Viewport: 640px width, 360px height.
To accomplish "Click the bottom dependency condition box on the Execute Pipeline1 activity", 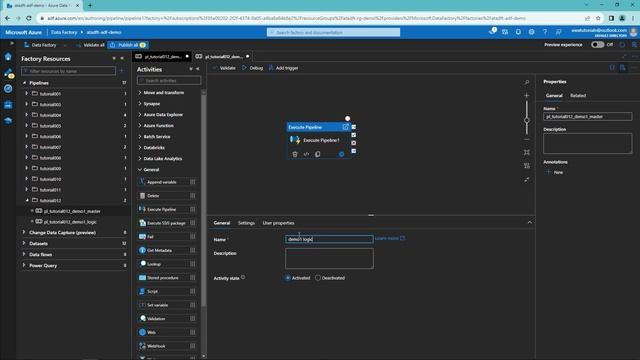I will tap(353, 151).
